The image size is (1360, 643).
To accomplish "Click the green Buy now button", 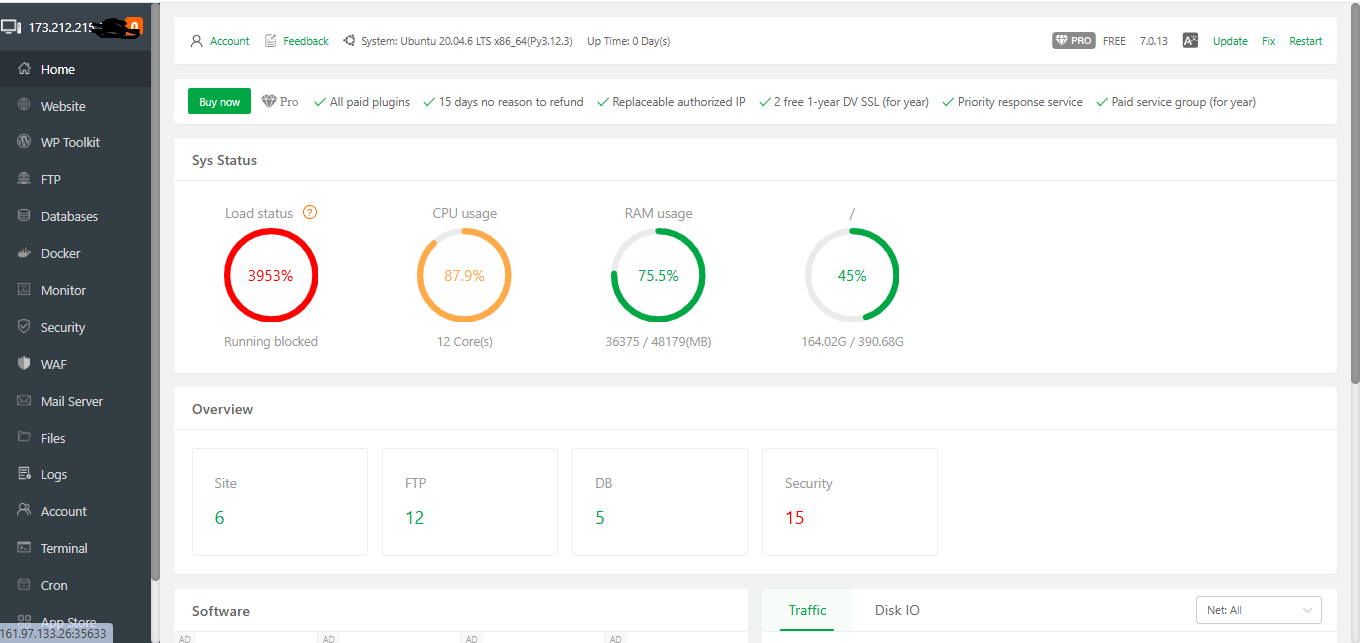I will pos(219,101).
